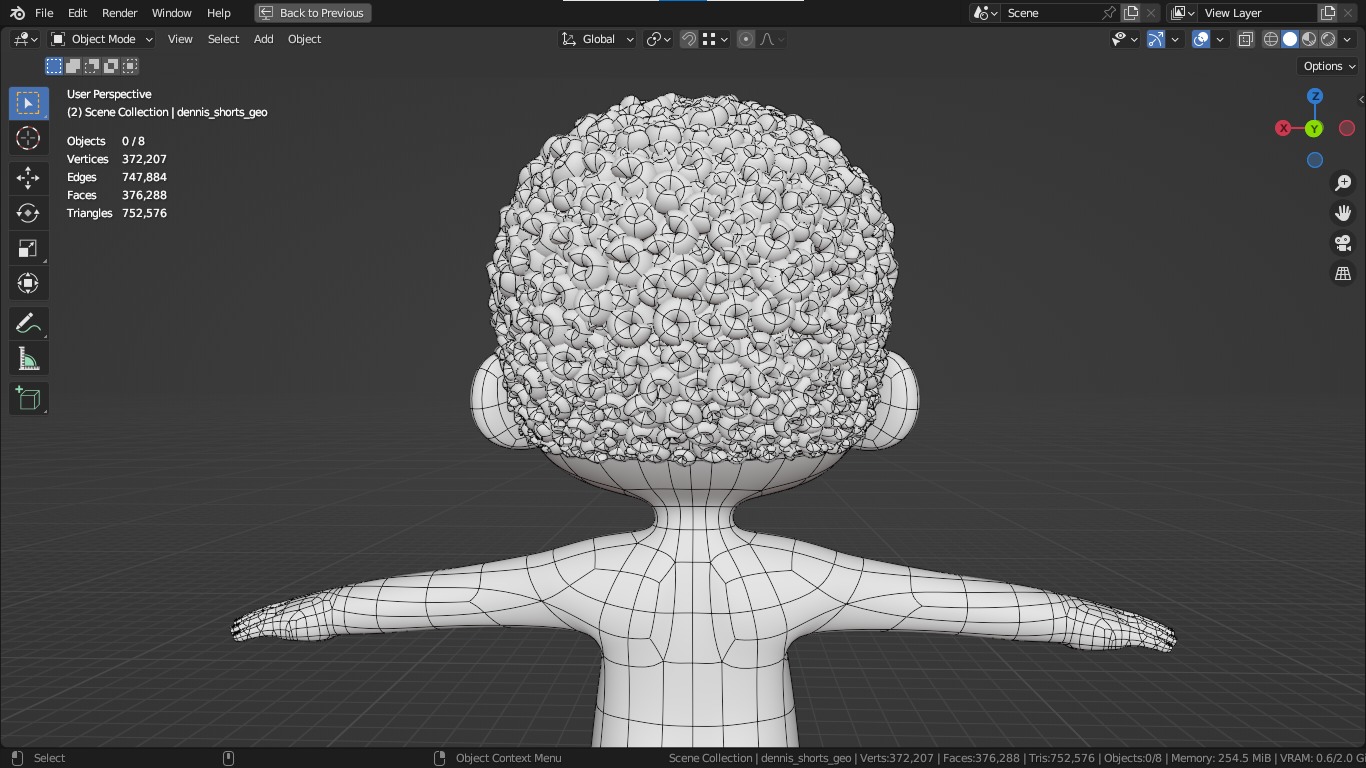Toggle X-ray mode
Viewport: 1366px width, 768px height.
tap(1246, 39)
